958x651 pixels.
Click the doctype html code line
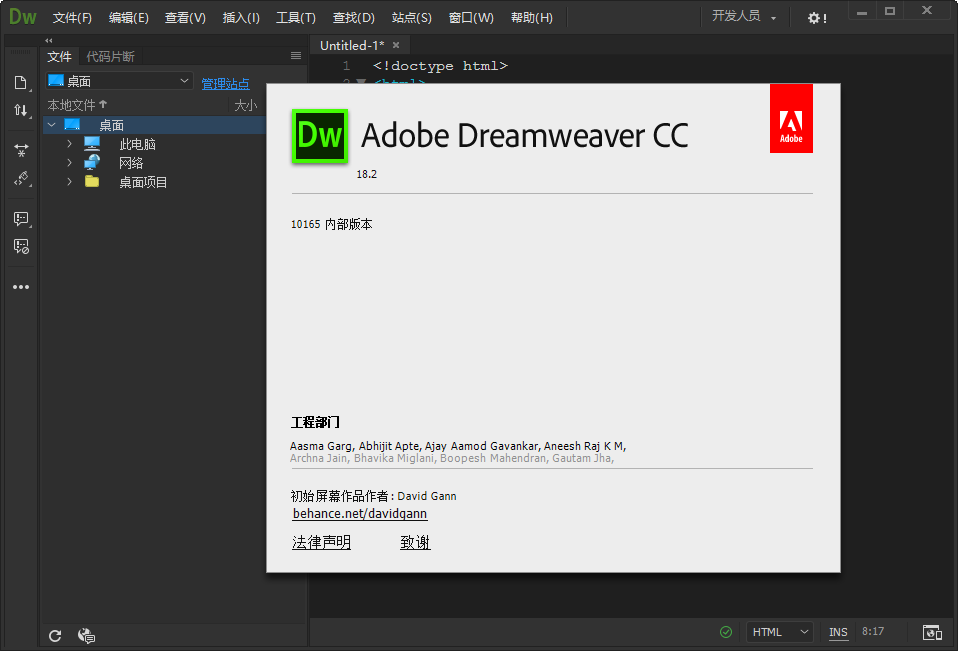440,65
